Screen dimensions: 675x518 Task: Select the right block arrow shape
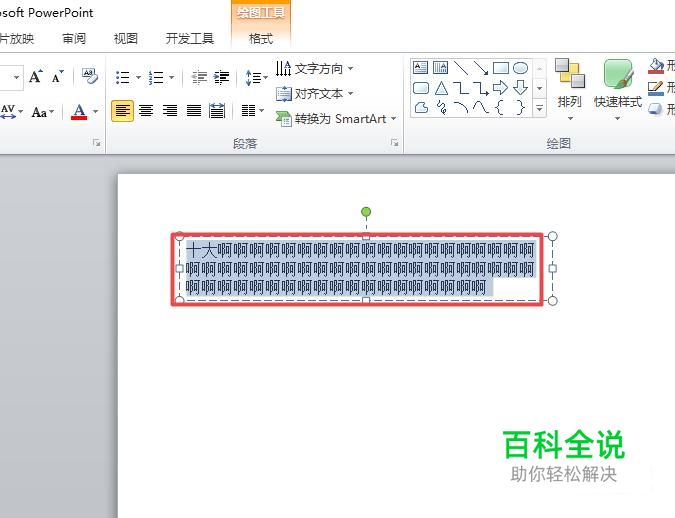click(x=500, y=88)
